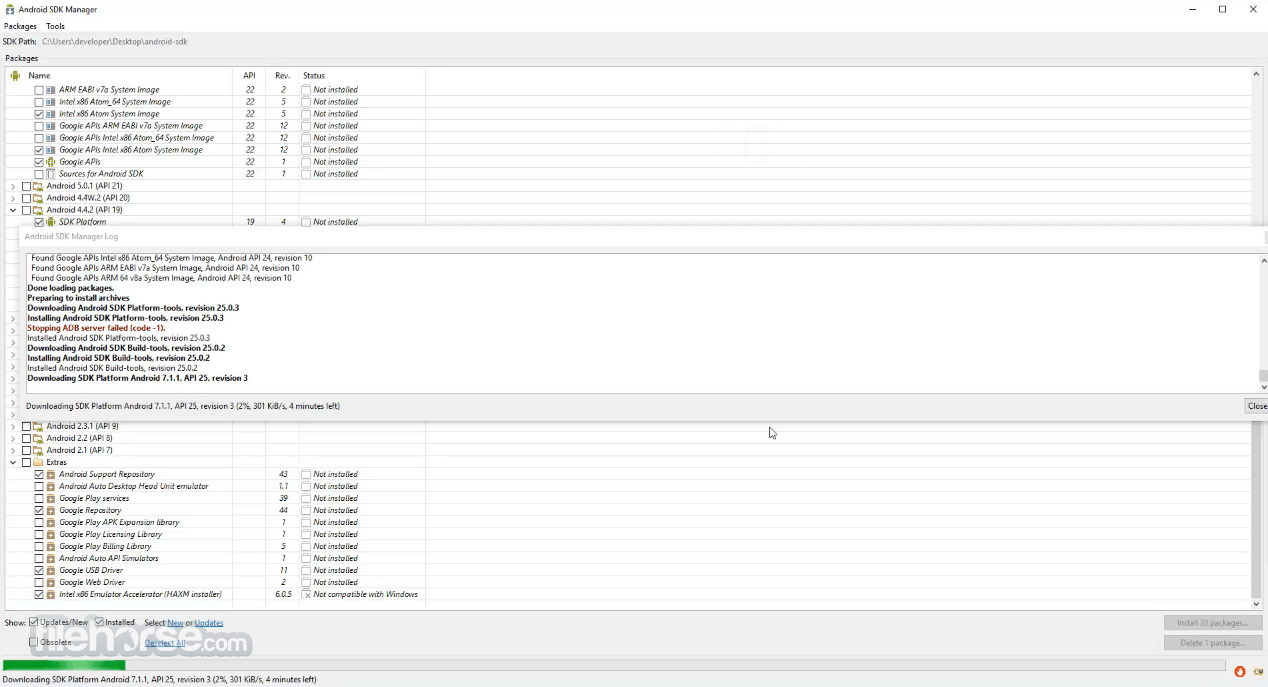Viewport: 1268px width, 687px height.
Task: Click the SDK Platform android icon
Action: click(x=51, y=222)
